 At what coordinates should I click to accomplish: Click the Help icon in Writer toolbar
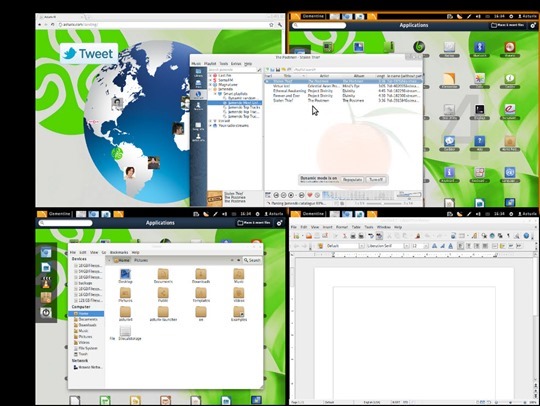pyautogui.click(x=526, y=236)
